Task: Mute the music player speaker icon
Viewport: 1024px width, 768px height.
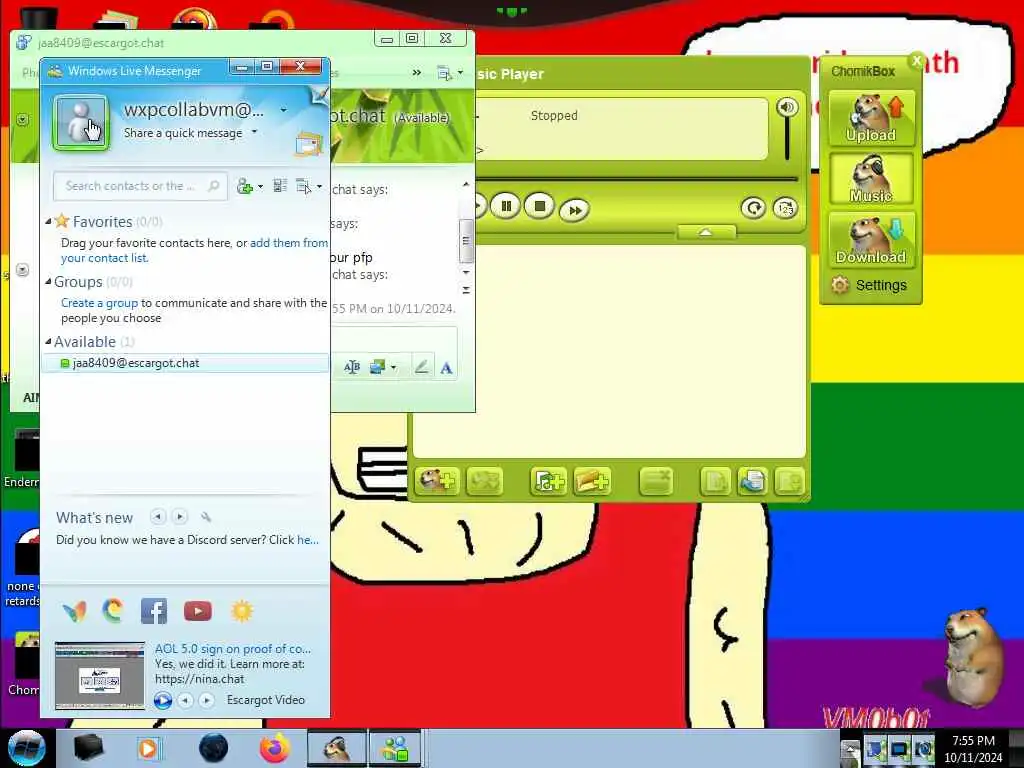Action: coord(787,107)
